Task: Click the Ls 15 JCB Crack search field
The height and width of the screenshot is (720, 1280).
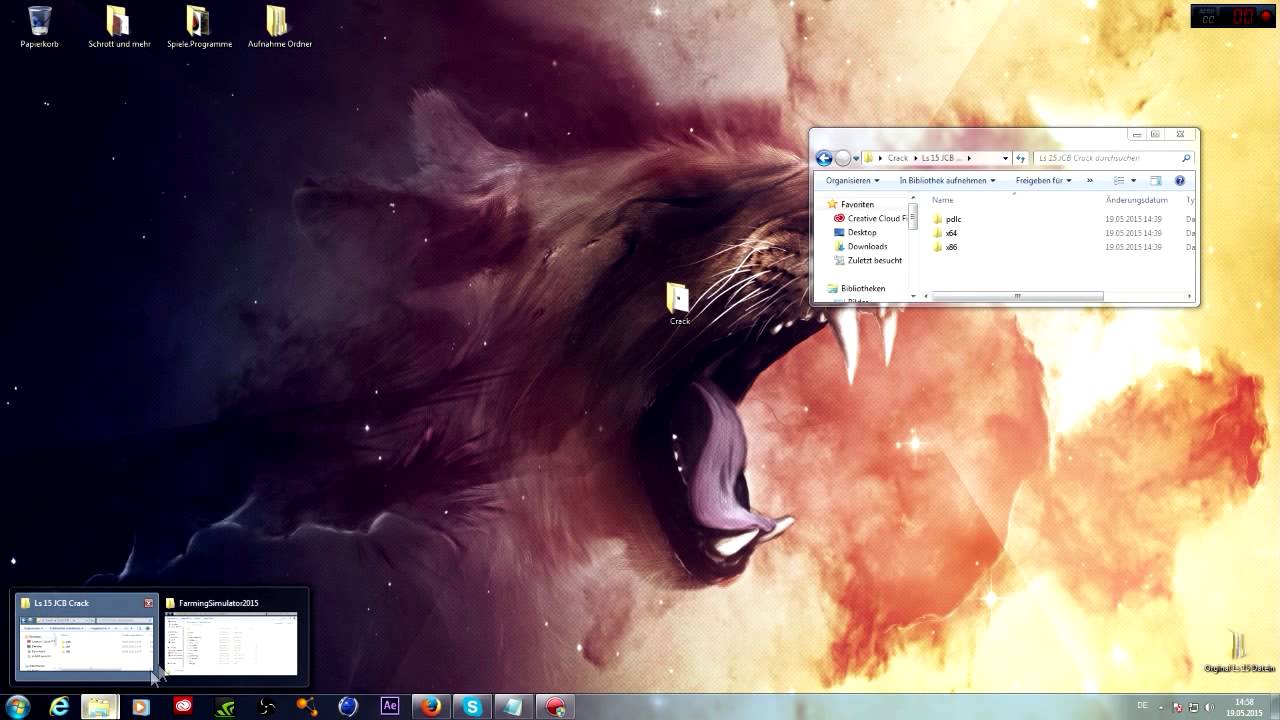Action: (1113, 158)
